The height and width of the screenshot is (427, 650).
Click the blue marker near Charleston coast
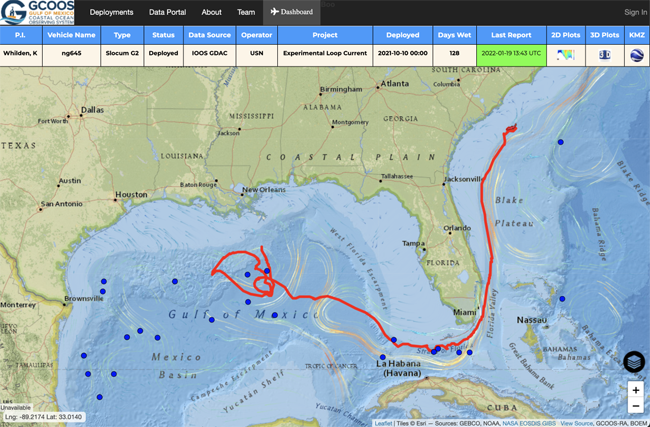(x=561, y=142)
